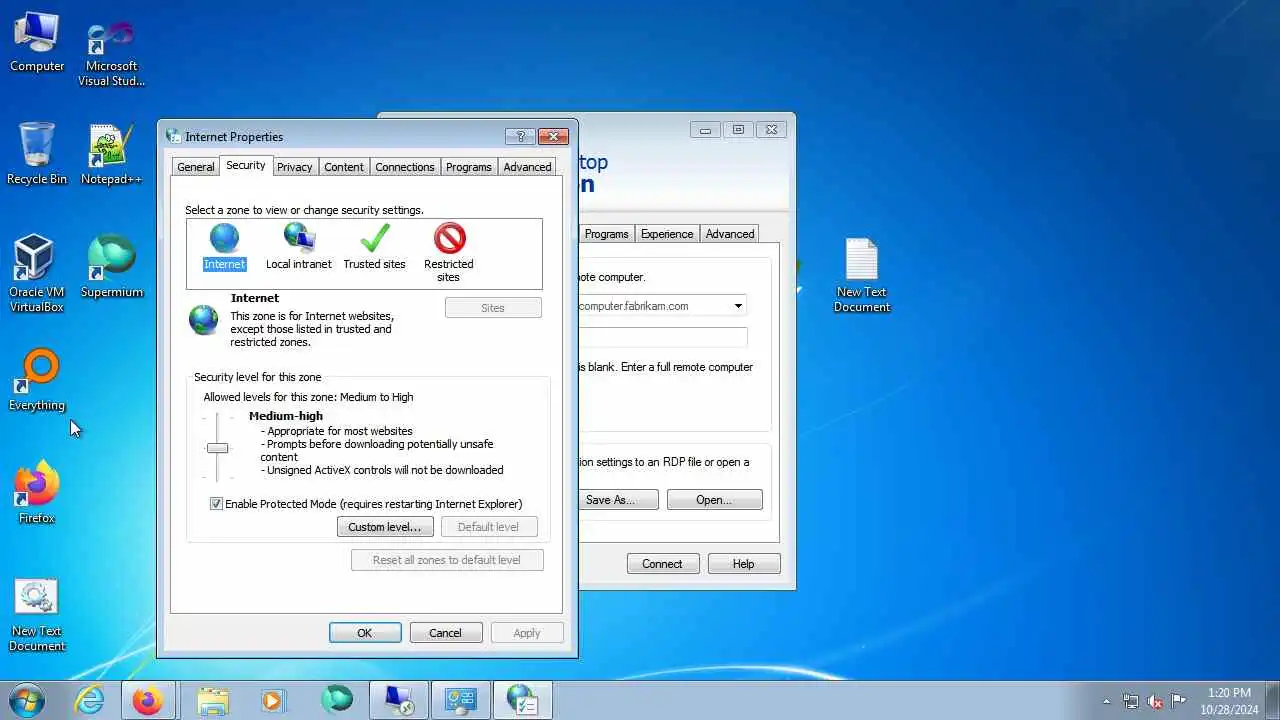This screenshot has width=1280, height=720.
Task: Click the network tray icon
Action: pos(1131,701)
